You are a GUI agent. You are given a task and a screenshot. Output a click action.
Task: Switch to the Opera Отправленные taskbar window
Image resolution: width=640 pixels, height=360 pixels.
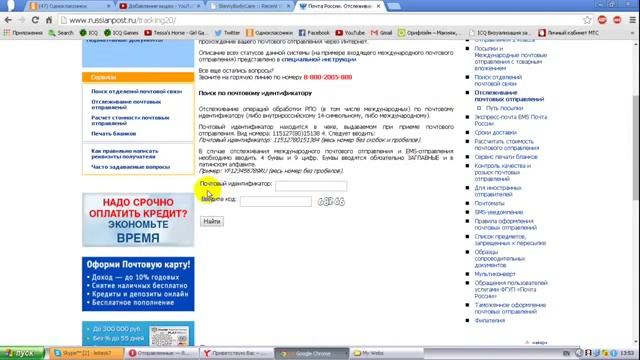[162, 353]
